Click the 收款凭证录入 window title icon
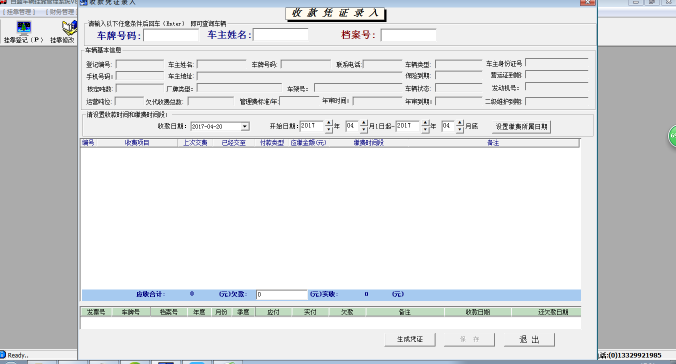Viewport: 676px width, 364px height. click(x=84, y=2)
